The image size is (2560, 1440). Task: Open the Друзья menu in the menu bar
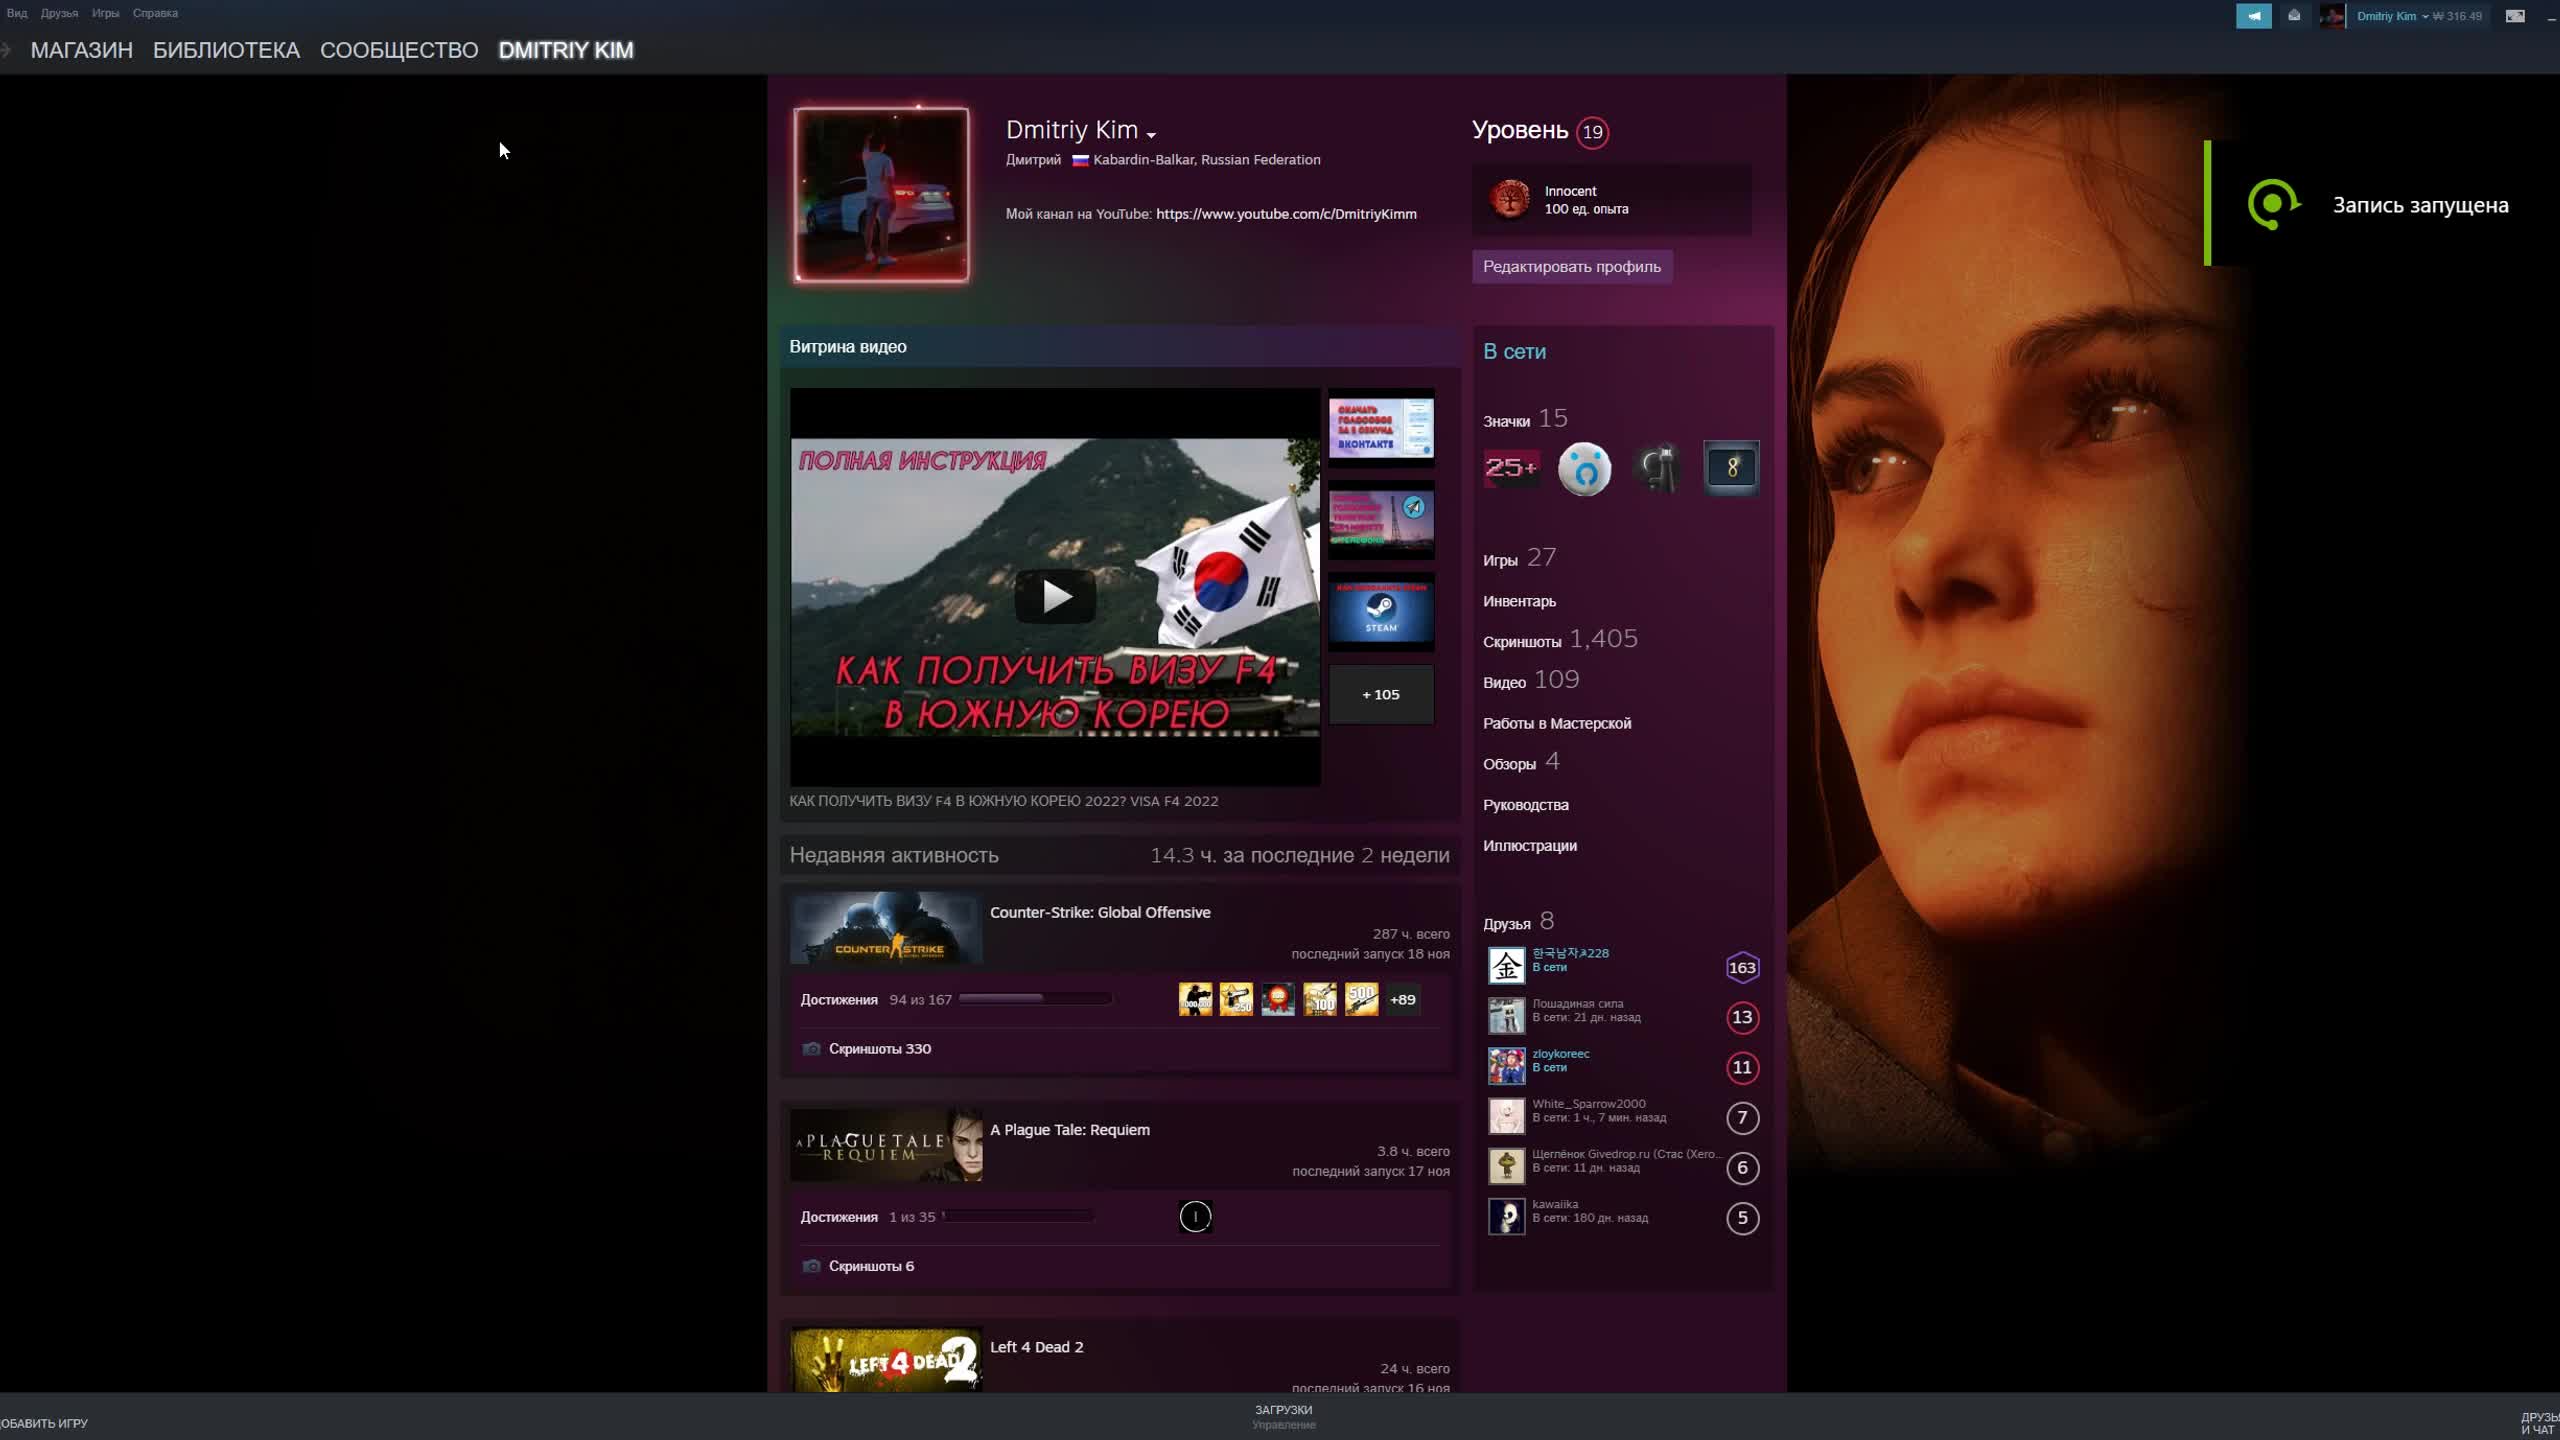click(x=60, y=13)
